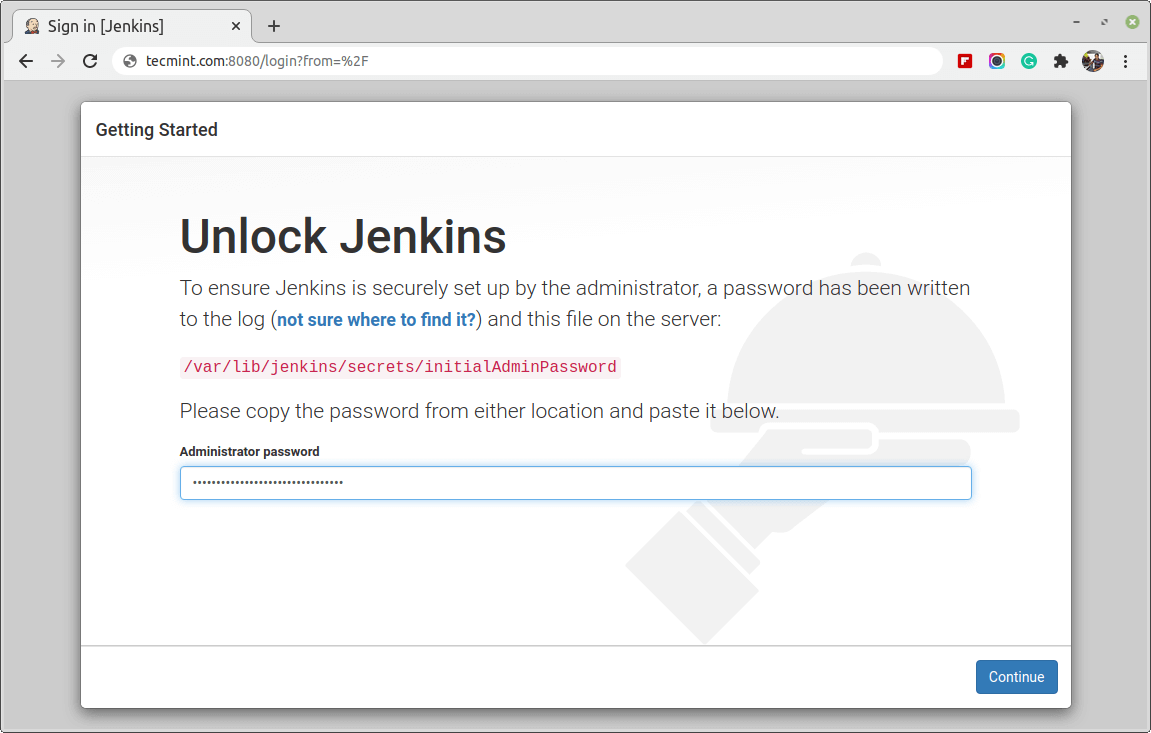This screenshot has height=733, width=1151.
Task: Open the Extensions puzzle menu
Action: (x=1061, y=61)
